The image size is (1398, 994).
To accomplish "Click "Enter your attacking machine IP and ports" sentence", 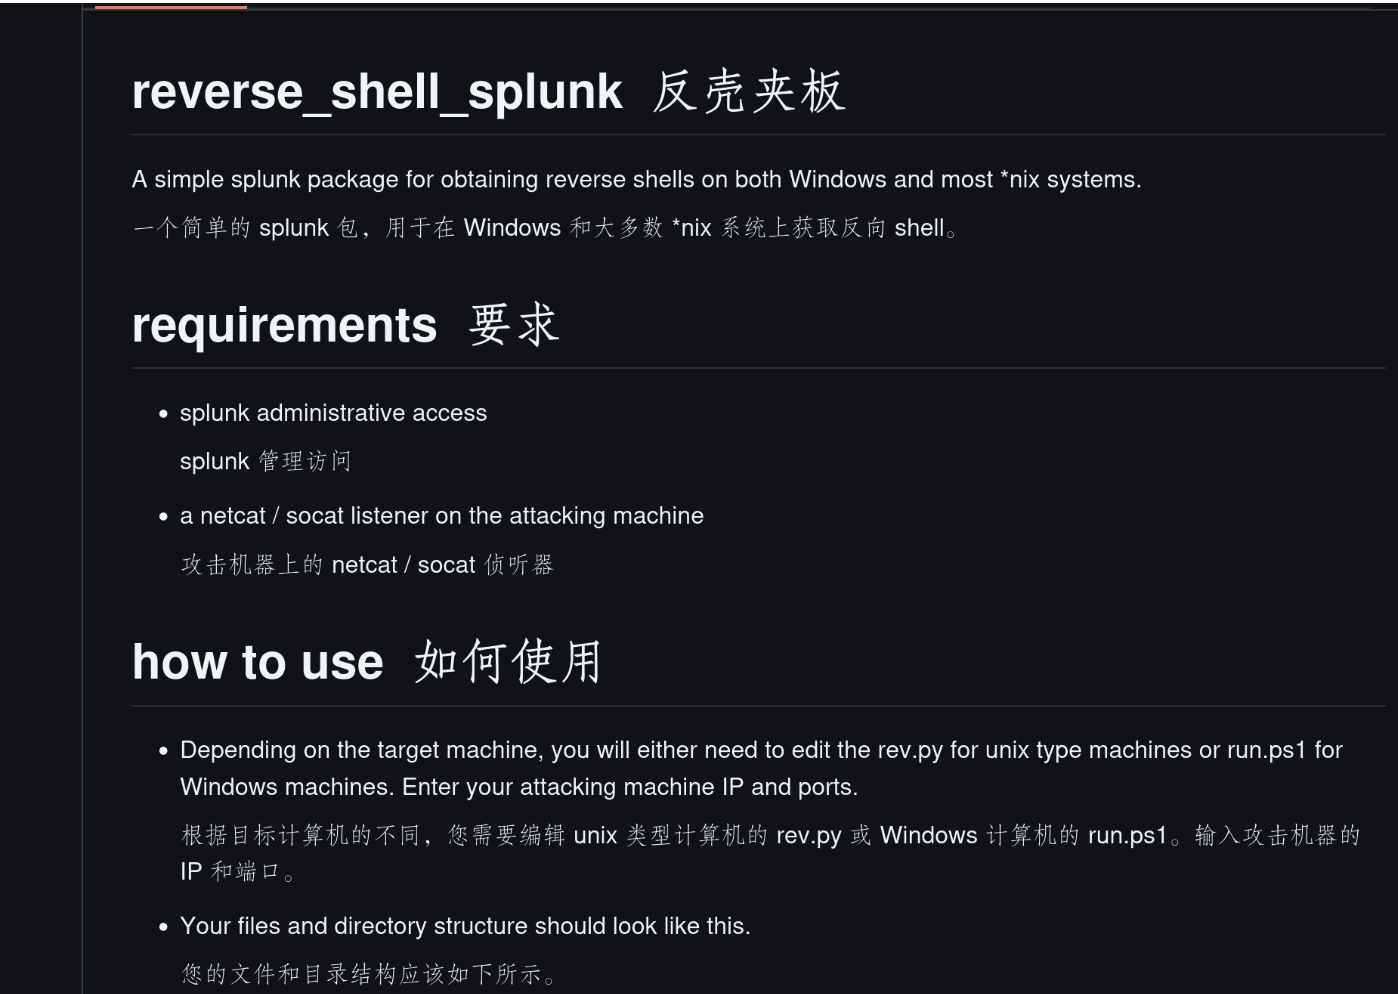I will tap(629, 787).
